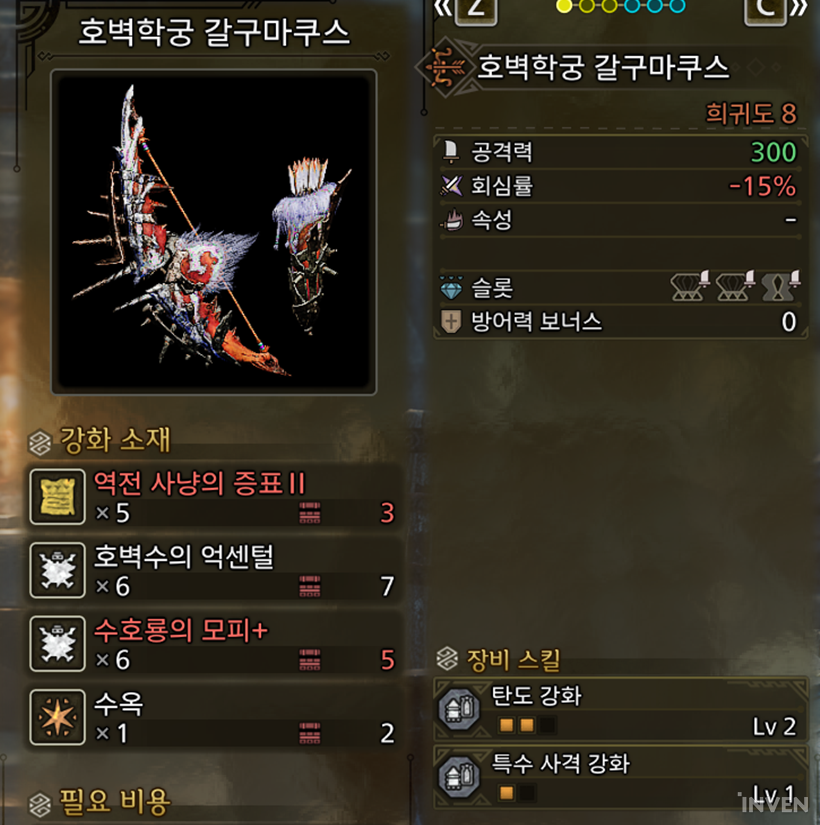
Task: Click the bow weapon preview image
Action: pos(214,232)
